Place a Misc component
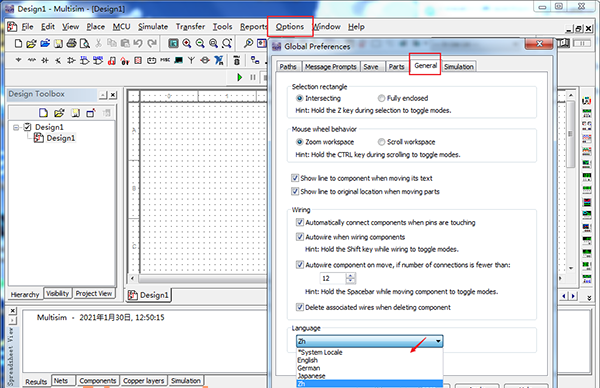The width and height of the screenshot is (600, 388). click(165, 60)
